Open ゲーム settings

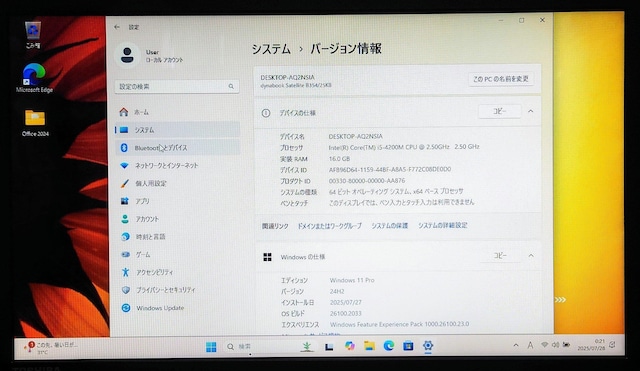click(177, 254)
